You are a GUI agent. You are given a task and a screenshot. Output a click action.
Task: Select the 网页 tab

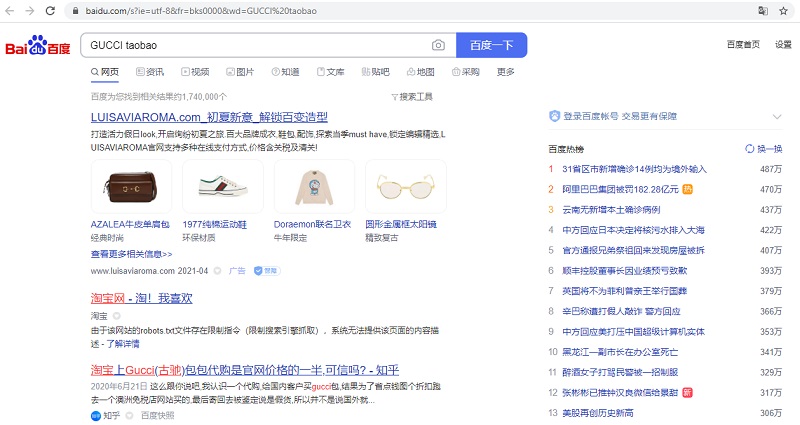105,72
